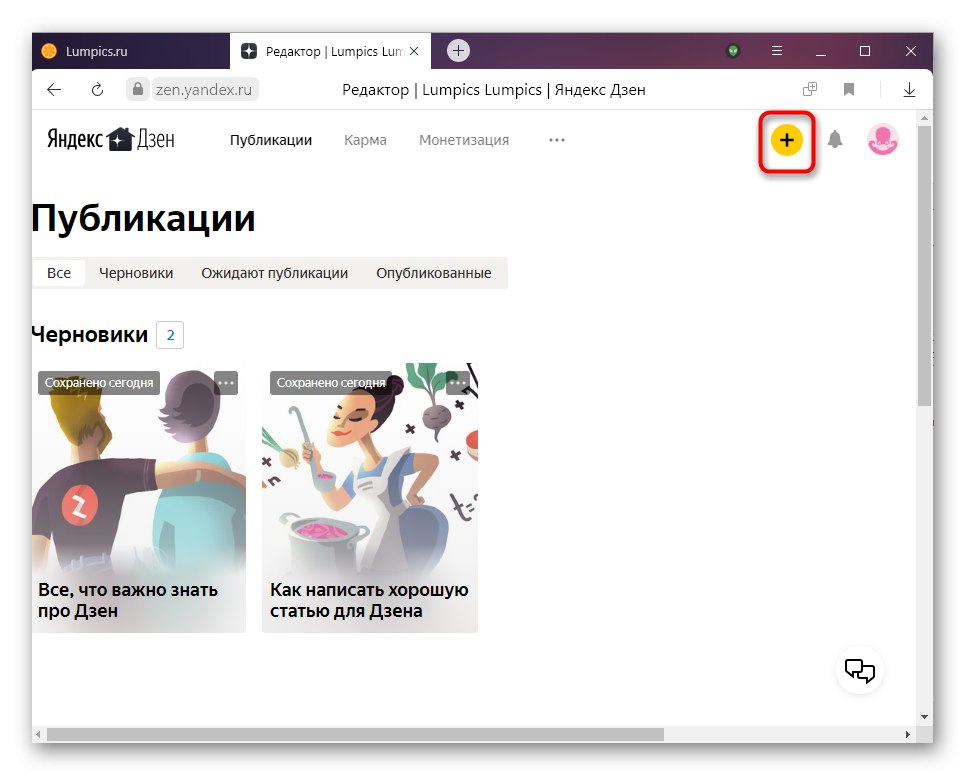Image resolution: width=966 pixels, height=775 pixels.
Task: Bookmark the page with the star icon
Action: pyautogui.click(x=849, y=89)
